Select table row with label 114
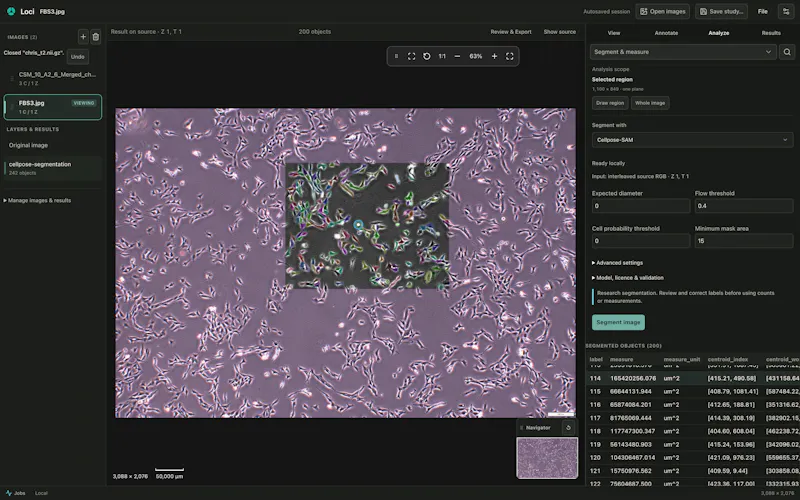Viewport: 800px width, 500px height. [693, 378]
